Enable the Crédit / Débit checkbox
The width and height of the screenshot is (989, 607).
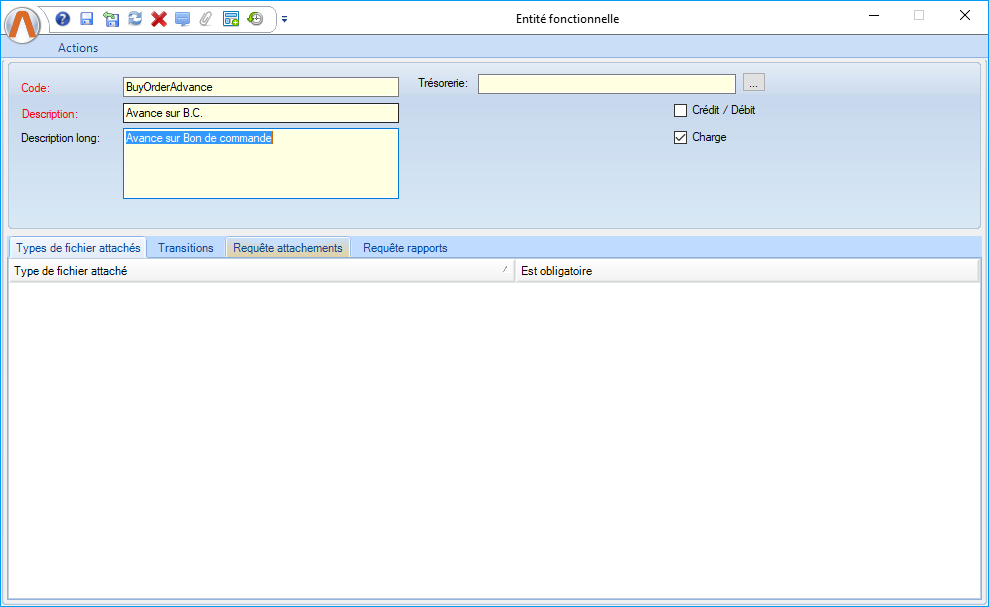point(681,110)
